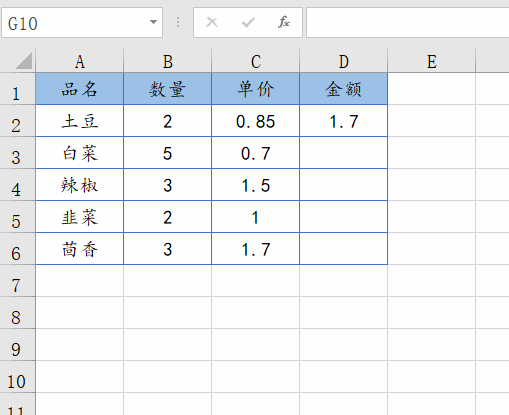Select row 2 header
509x415 pixels.
pos(17,121)
